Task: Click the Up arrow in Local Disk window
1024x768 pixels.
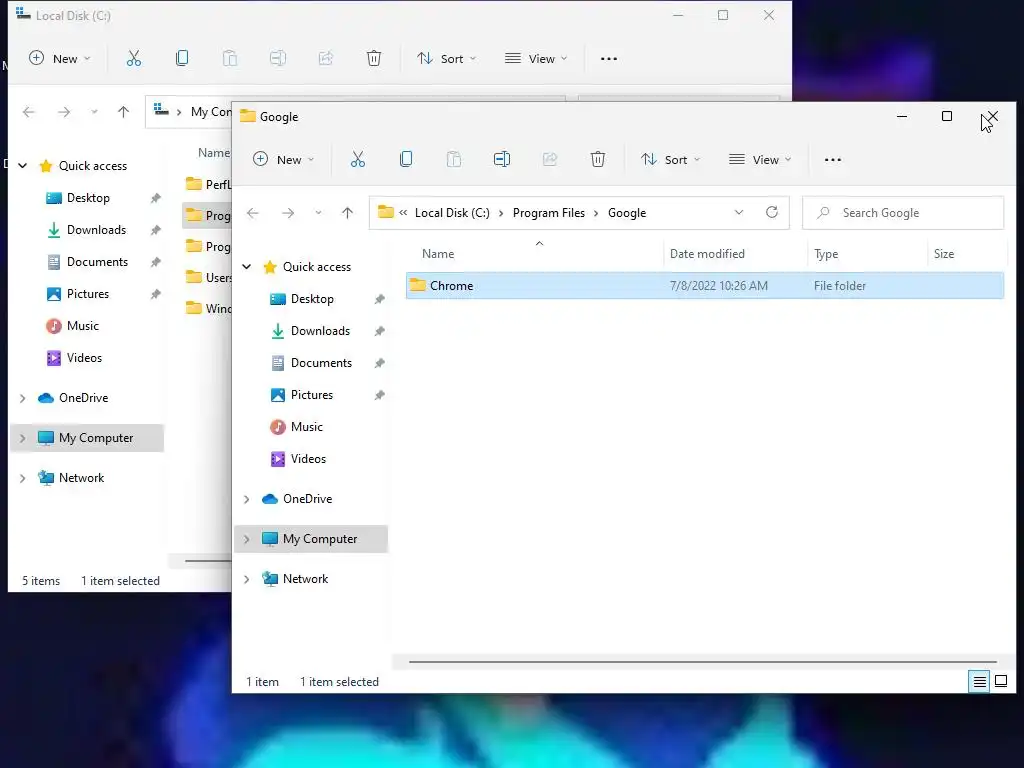Action: [x=123, y=112]
